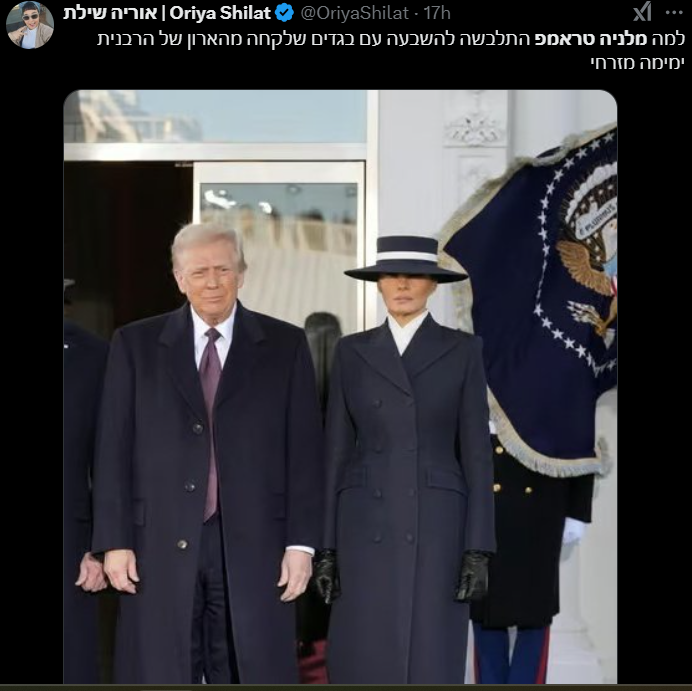Open the 17h timestamp link
Screen dimensions: 692x691
coord(437,13)
